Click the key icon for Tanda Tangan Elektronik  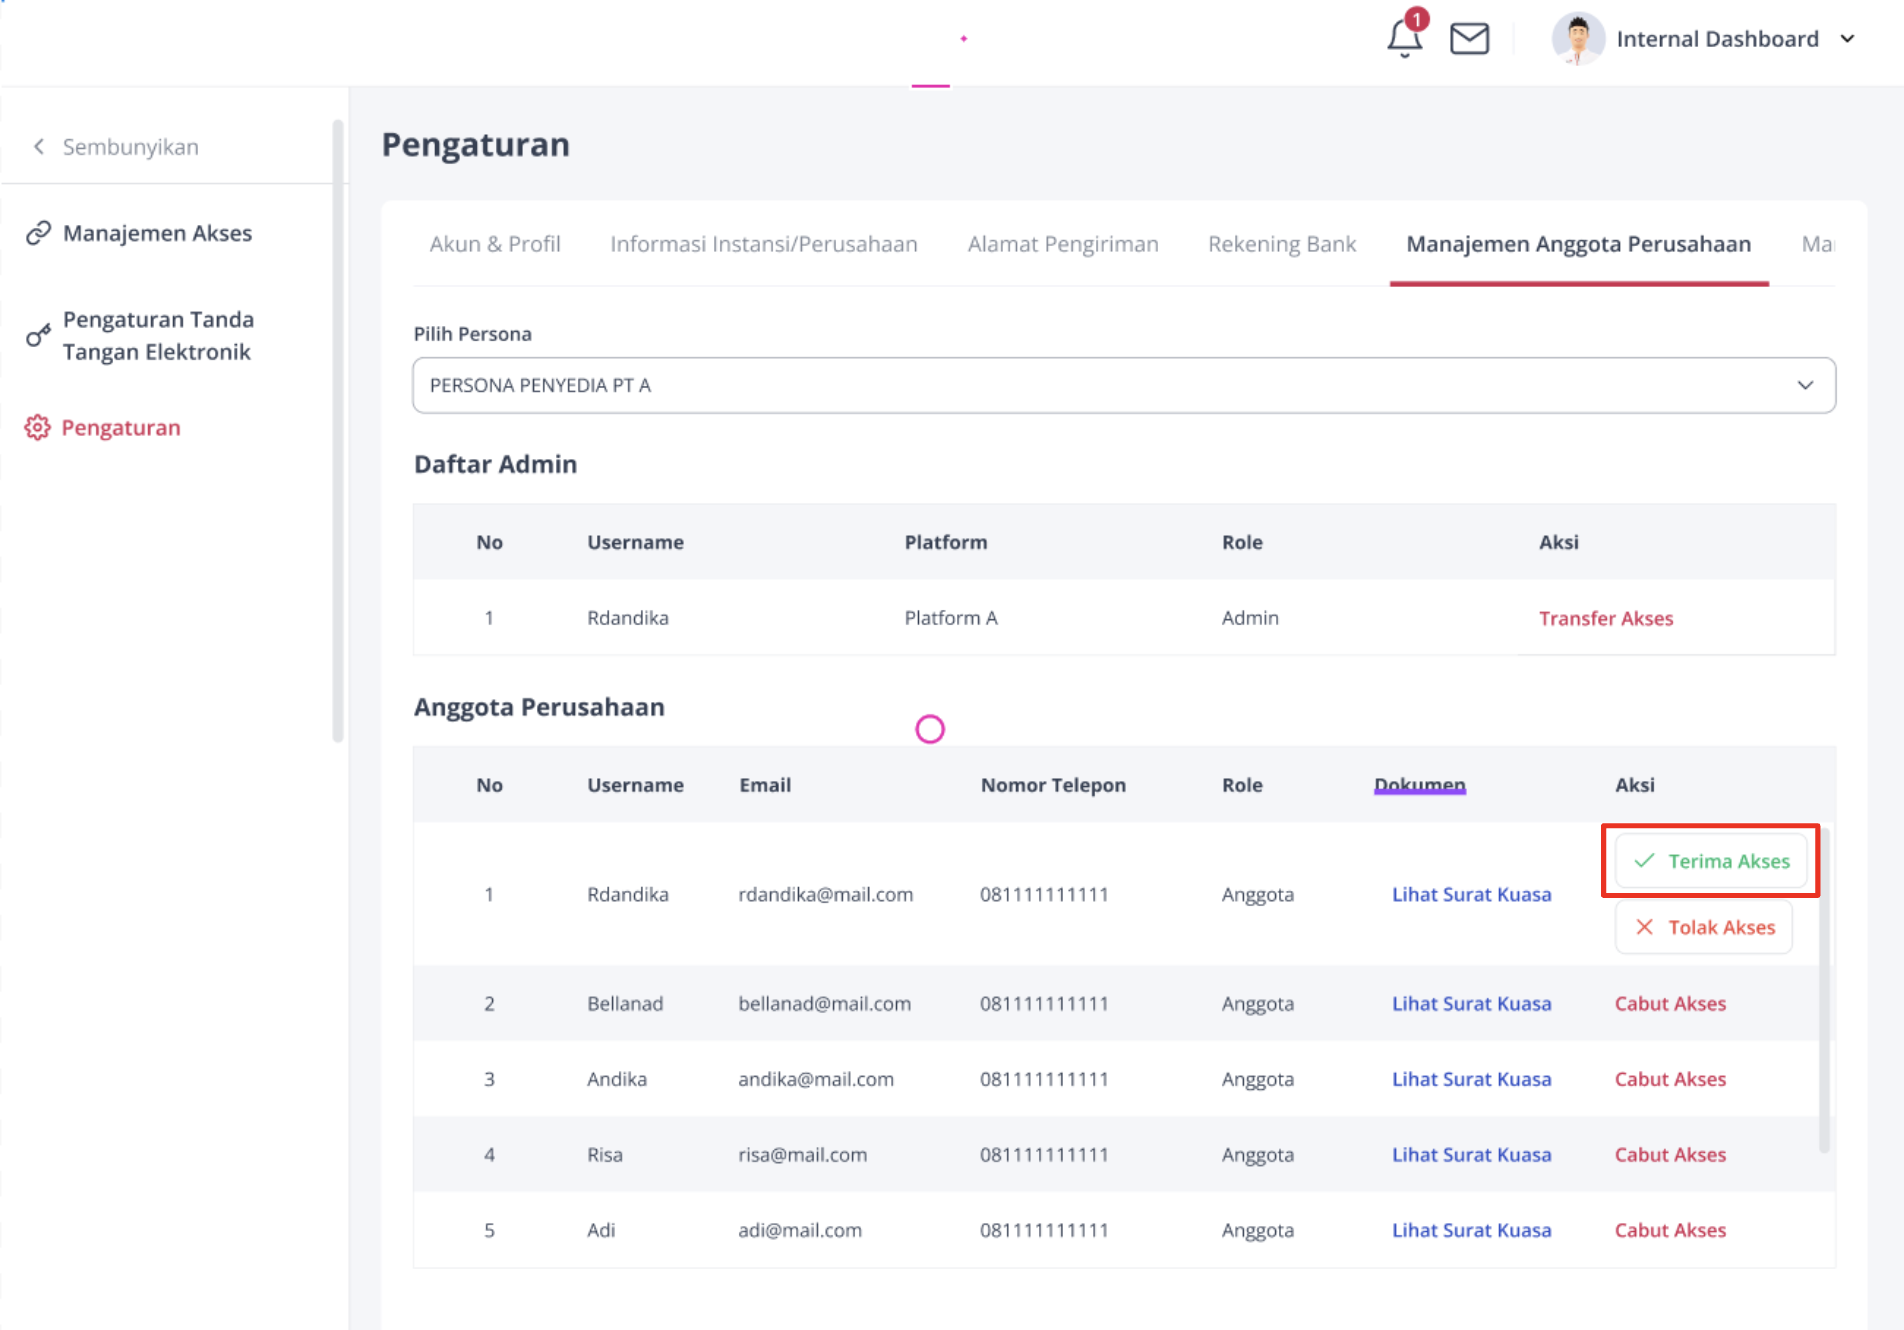pos(38,335)
